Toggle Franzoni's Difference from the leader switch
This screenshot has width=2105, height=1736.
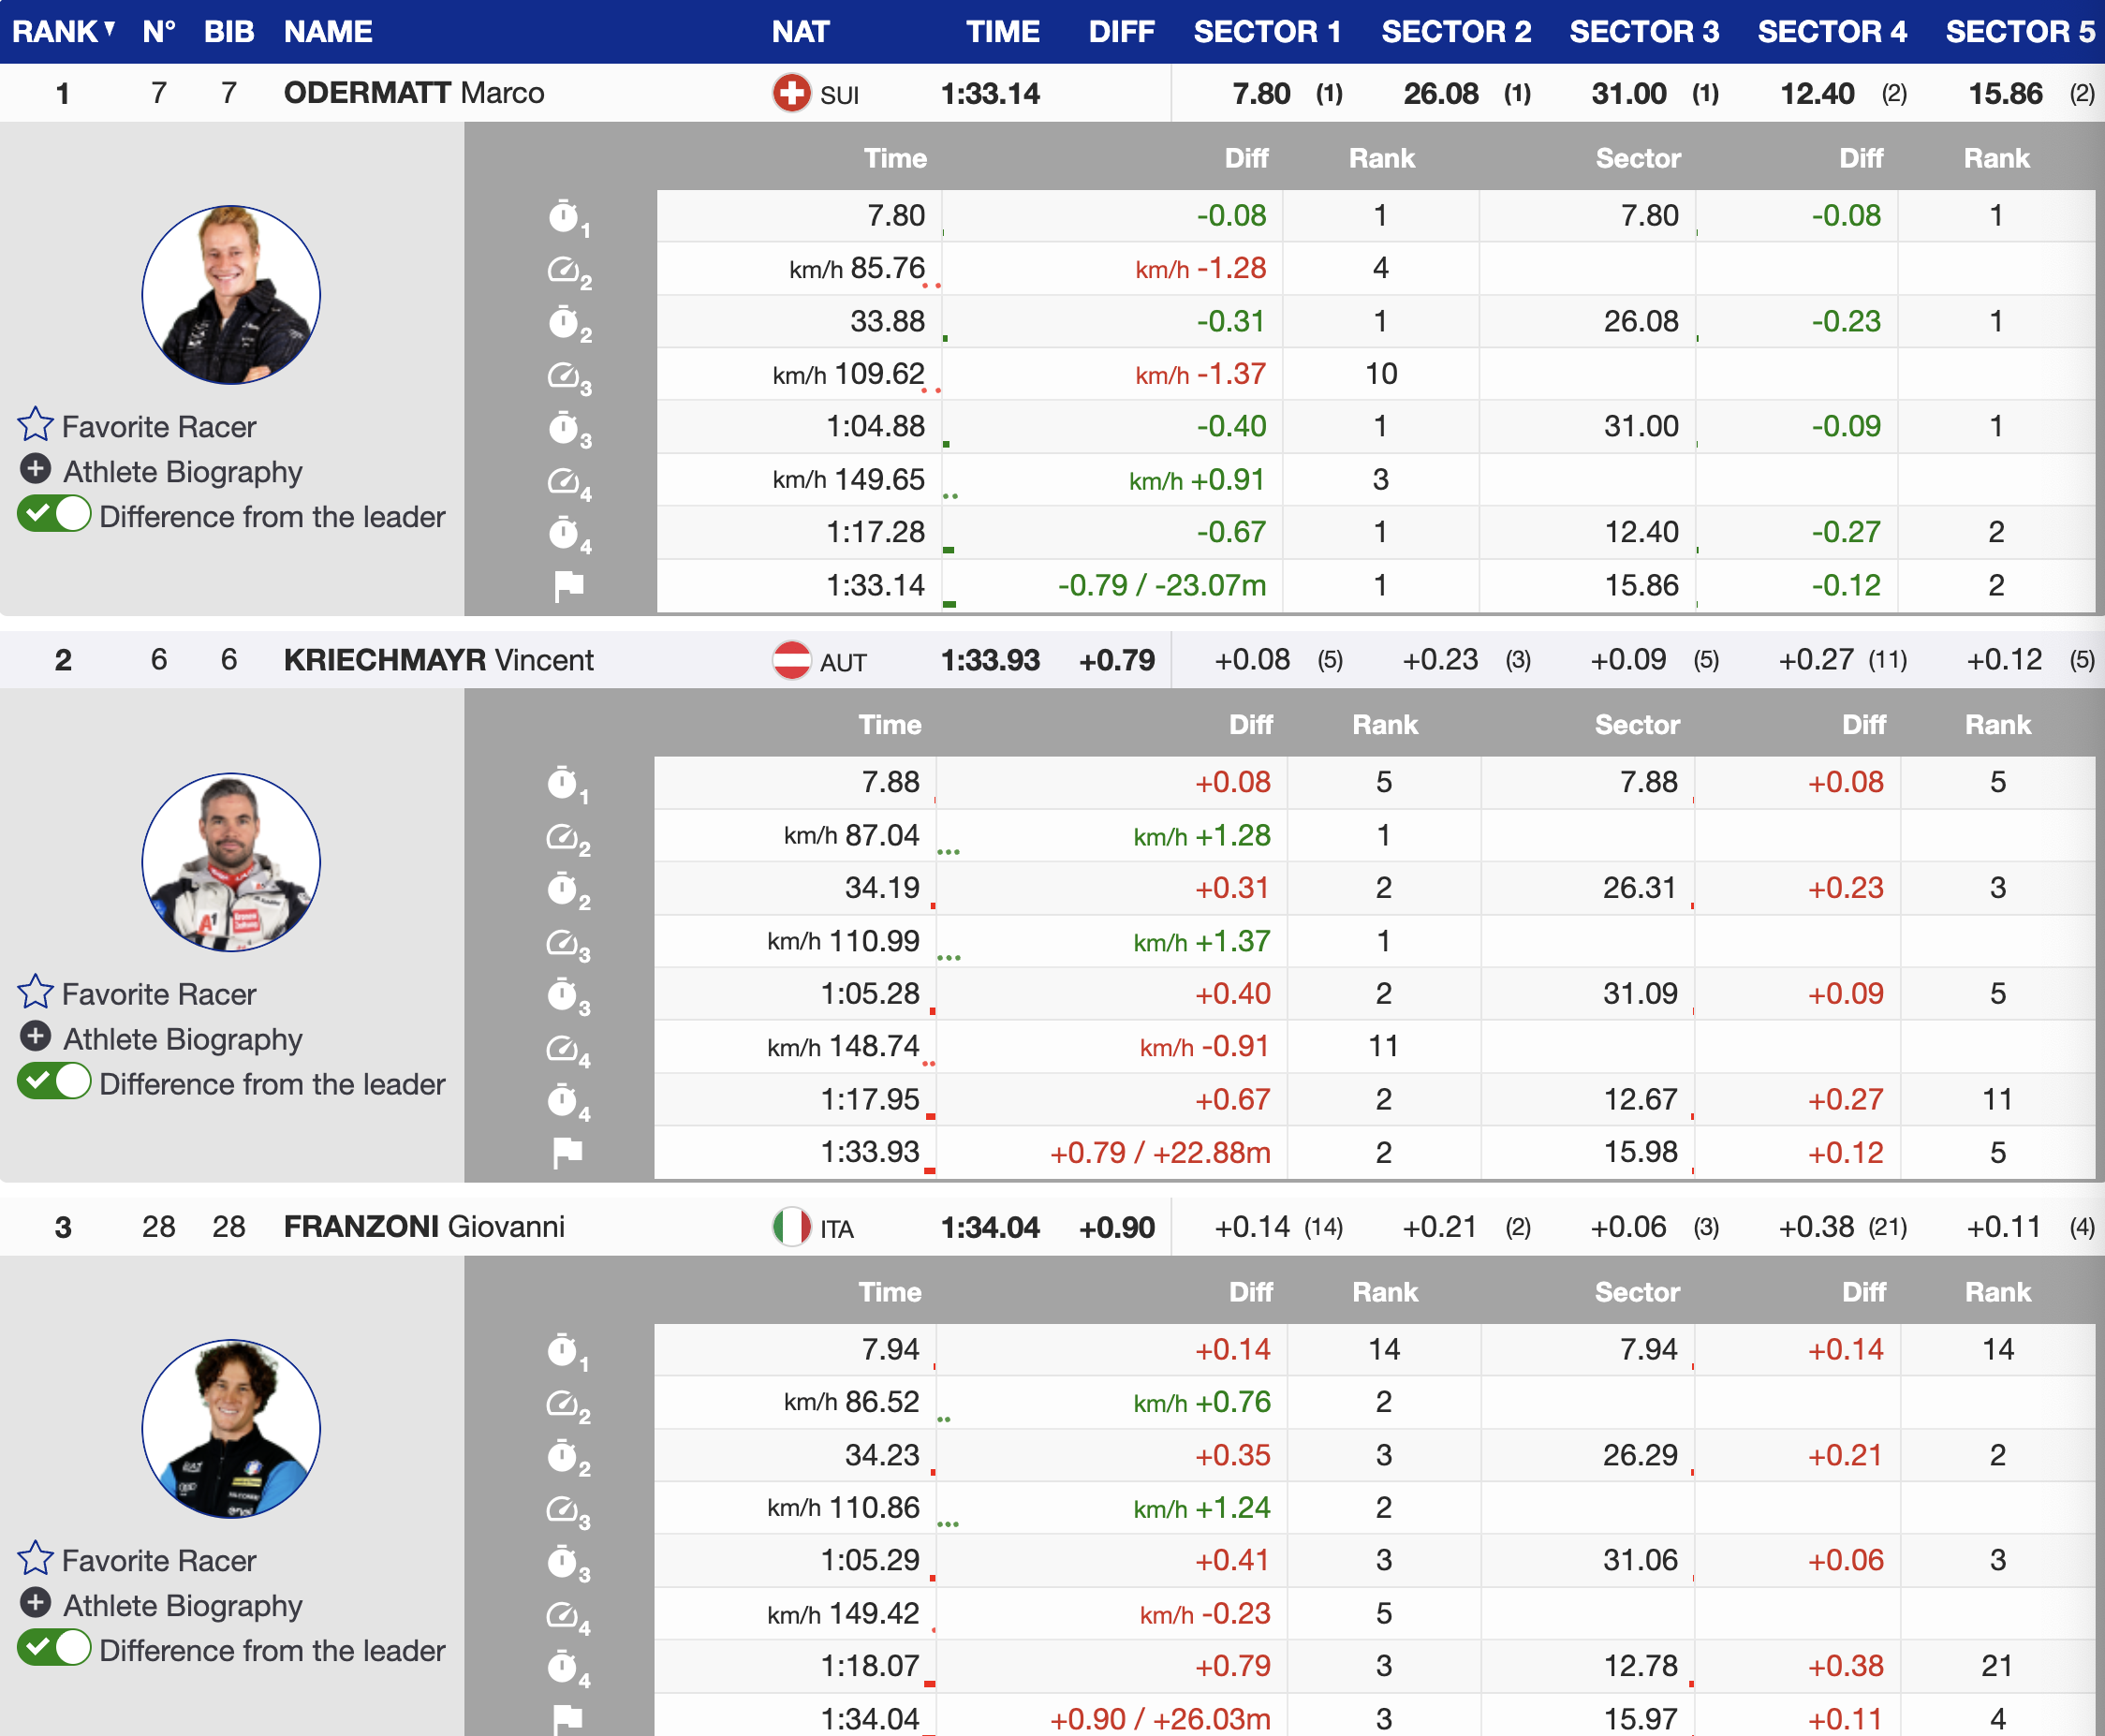tap(54, 1649)
